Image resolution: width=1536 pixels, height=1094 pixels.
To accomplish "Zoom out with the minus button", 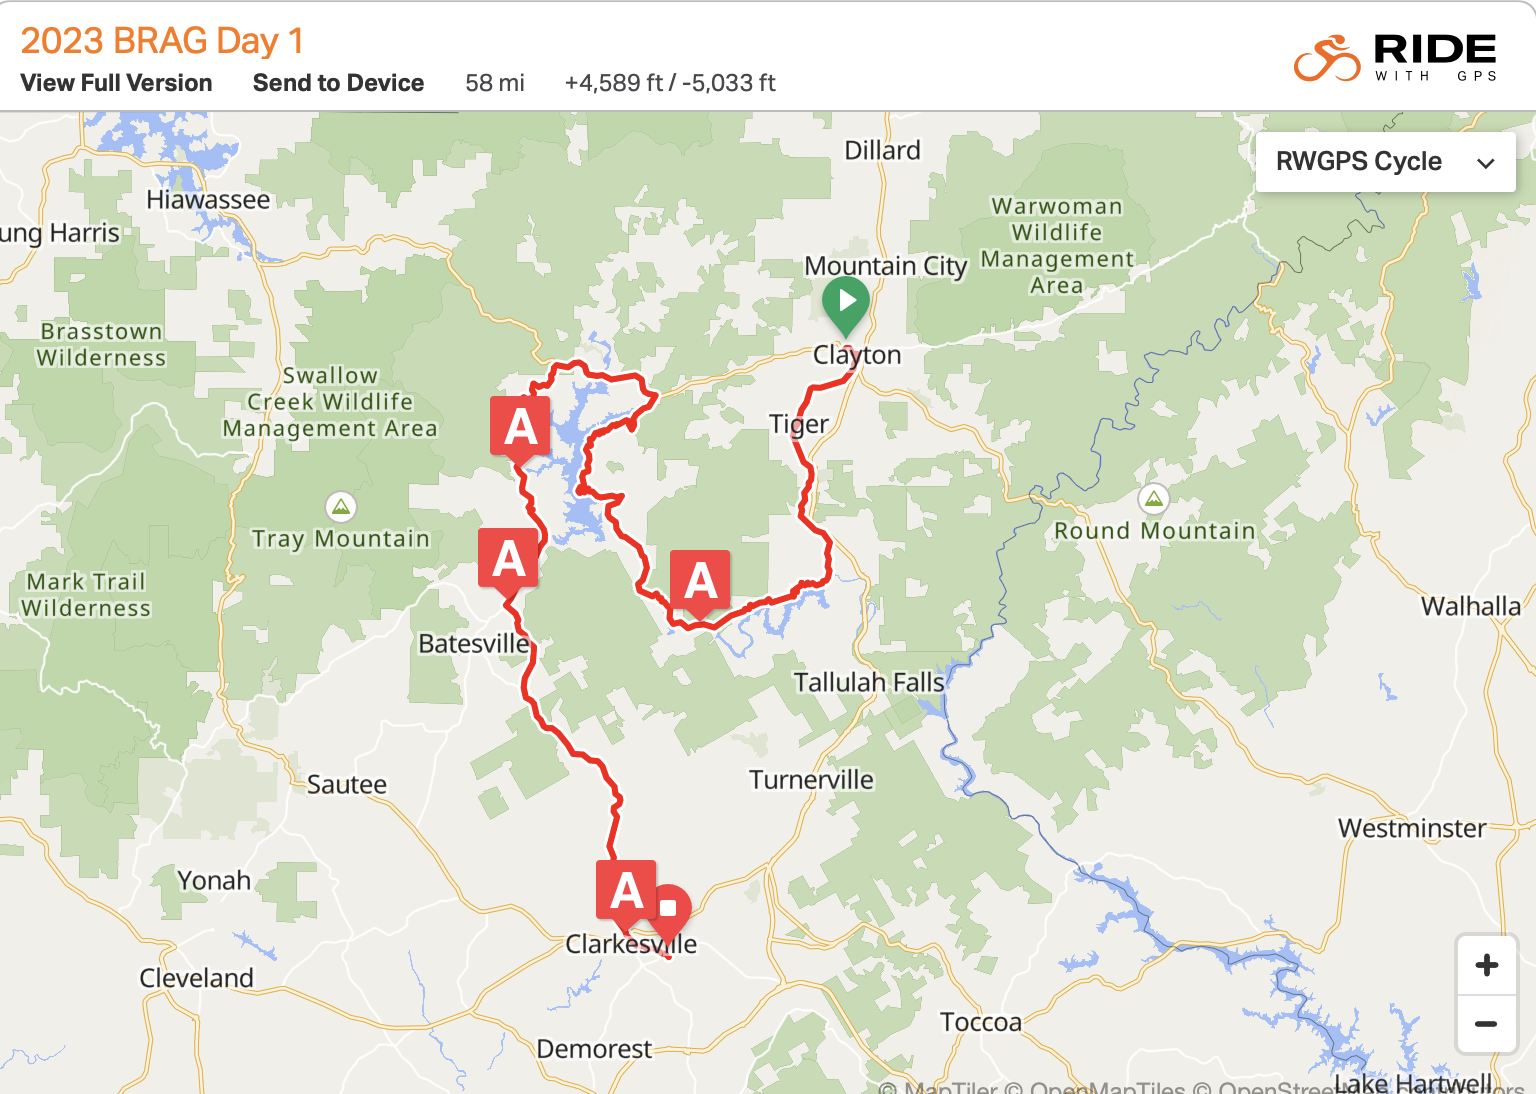I will 1487,1024.
